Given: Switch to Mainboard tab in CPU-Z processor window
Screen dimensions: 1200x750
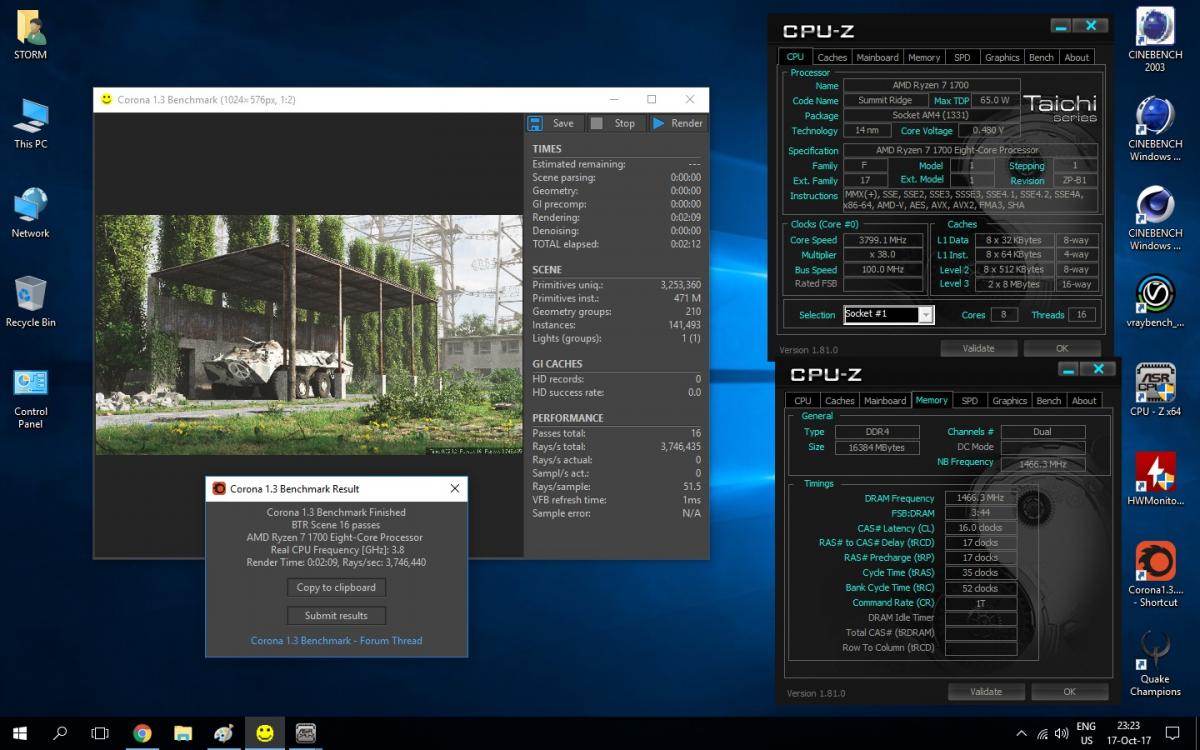Looking at the screenshot, I should point(877,57).
